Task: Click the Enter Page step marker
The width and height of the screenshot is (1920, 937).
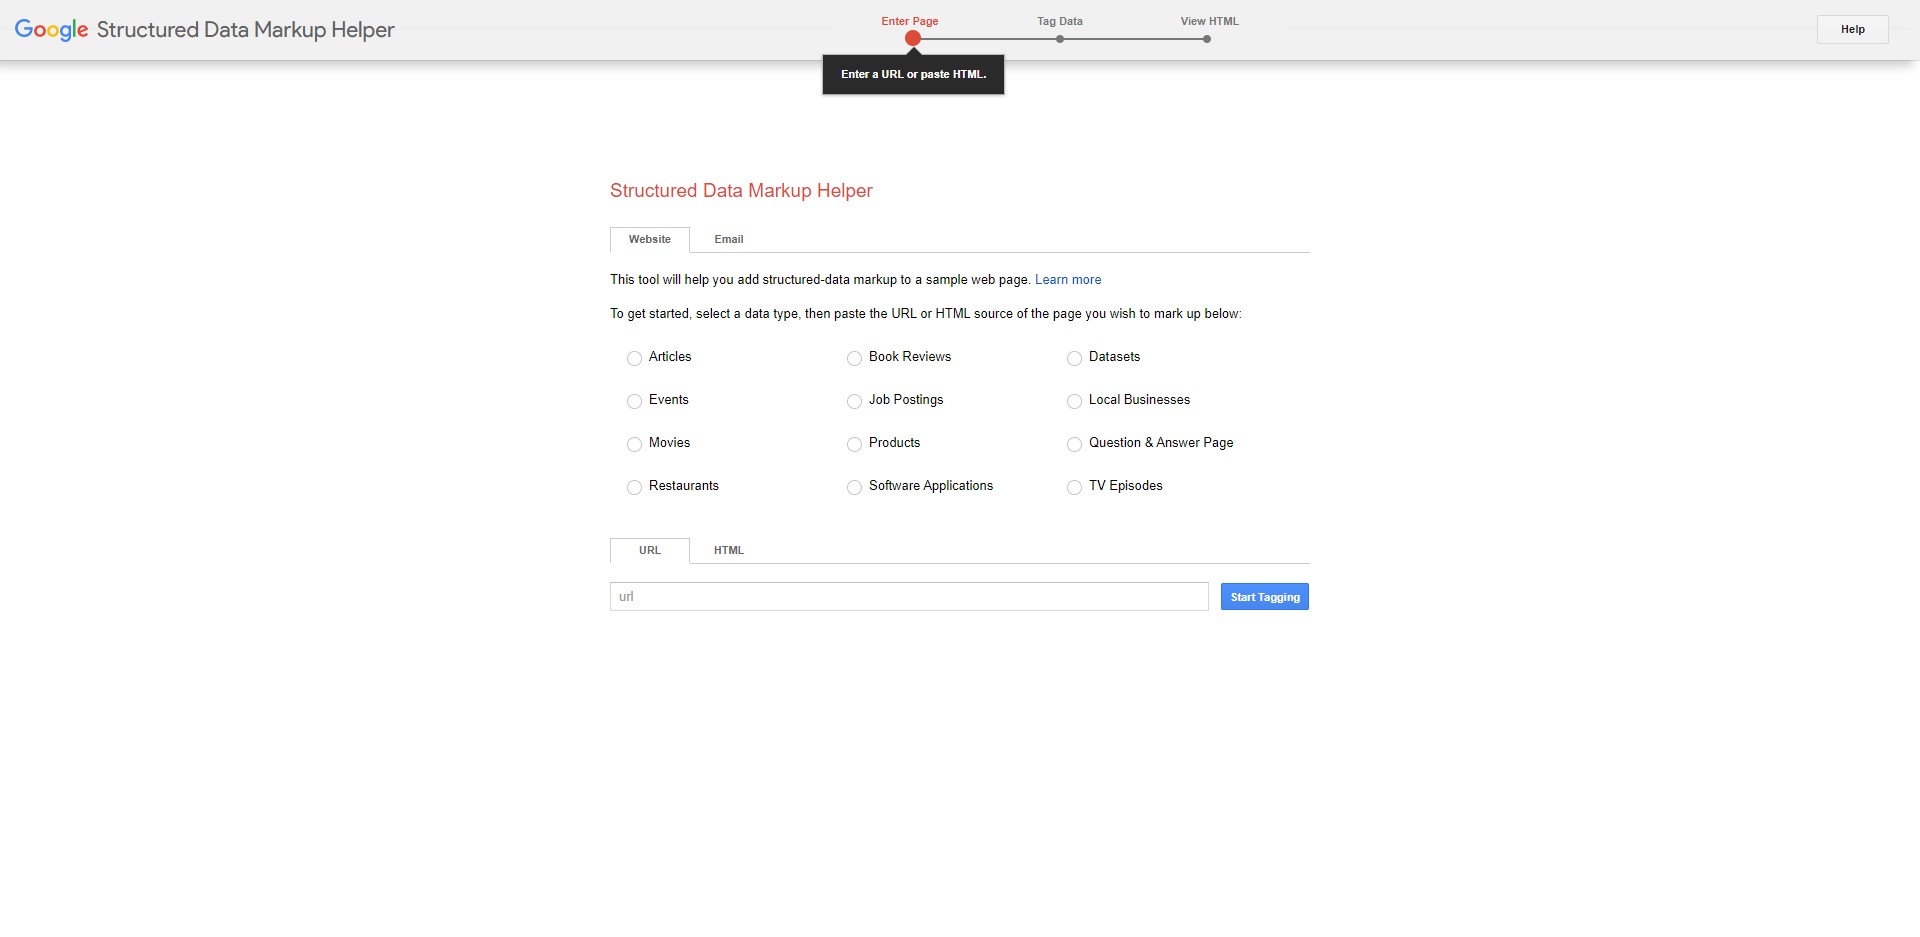Action: [x=912, y=38]
